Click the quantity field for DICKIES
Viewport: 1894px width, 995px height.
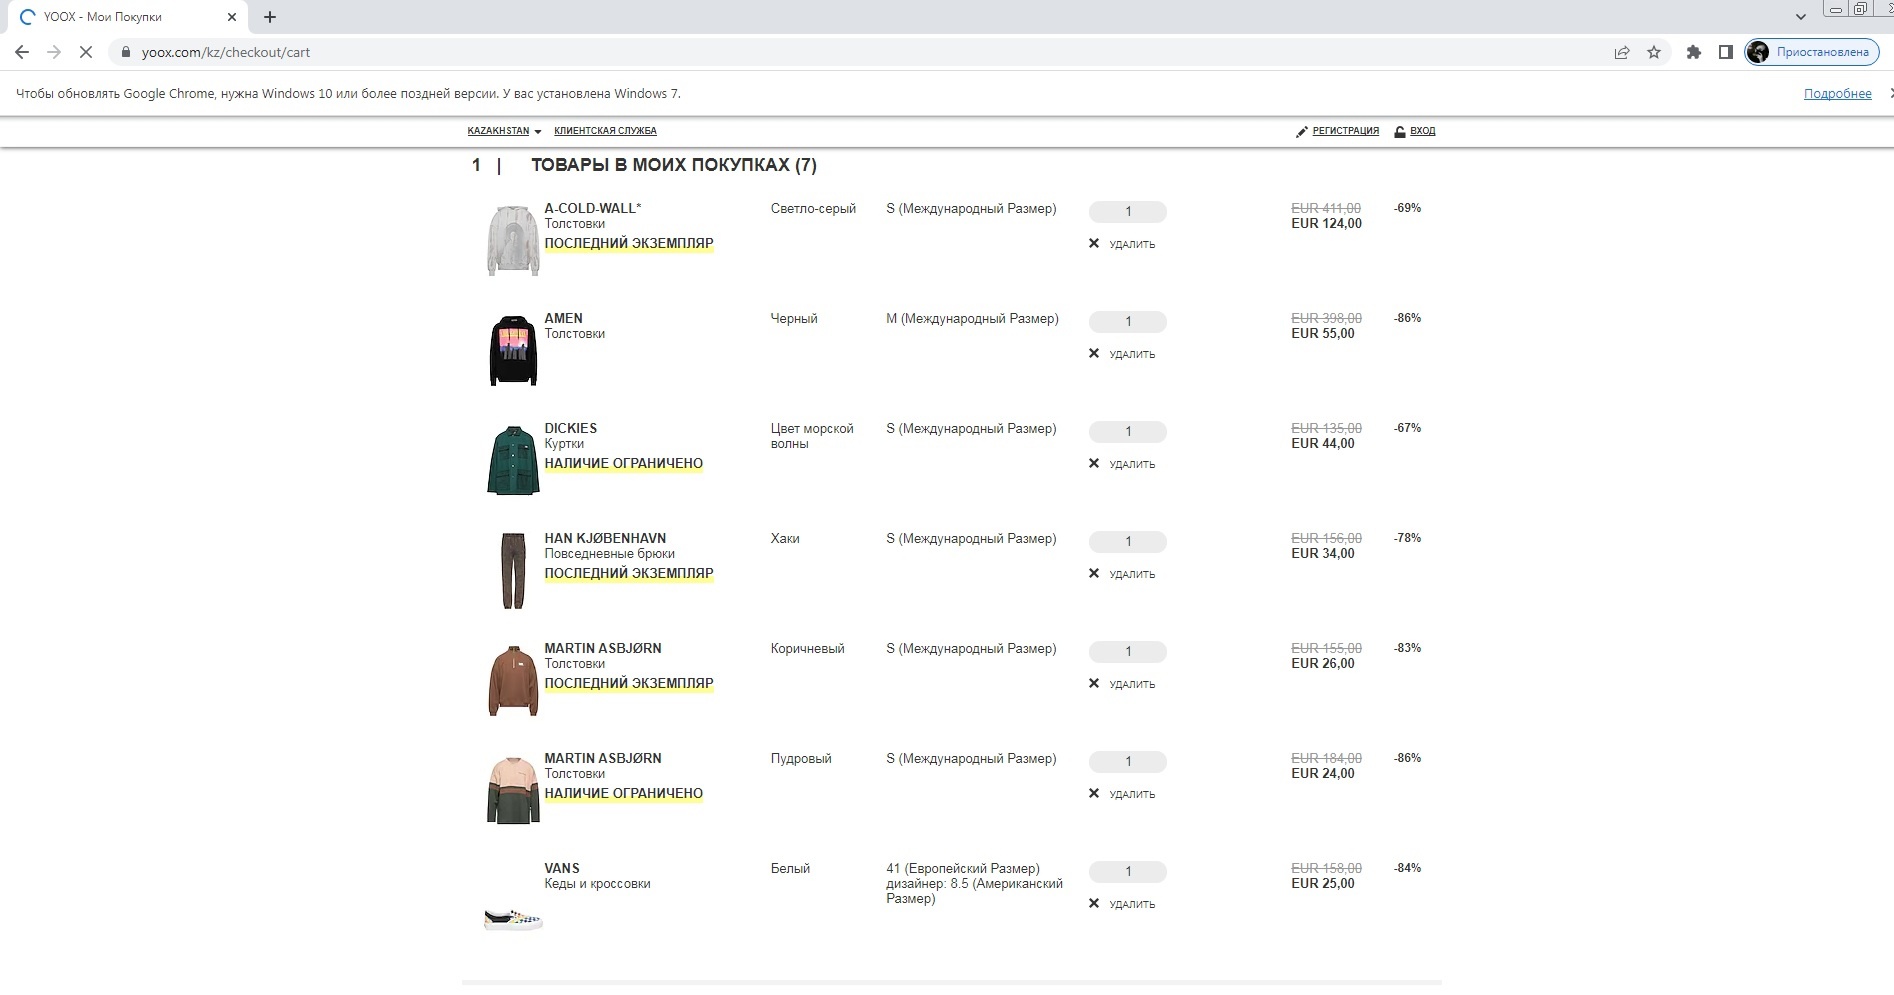(x=1128, y=432)
